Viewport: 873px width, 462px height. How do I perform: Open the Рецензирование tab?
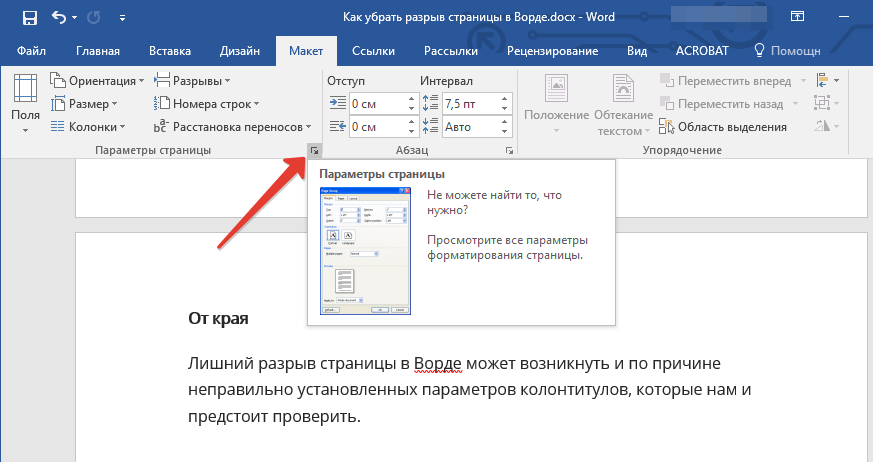click(x=552, y=51)
